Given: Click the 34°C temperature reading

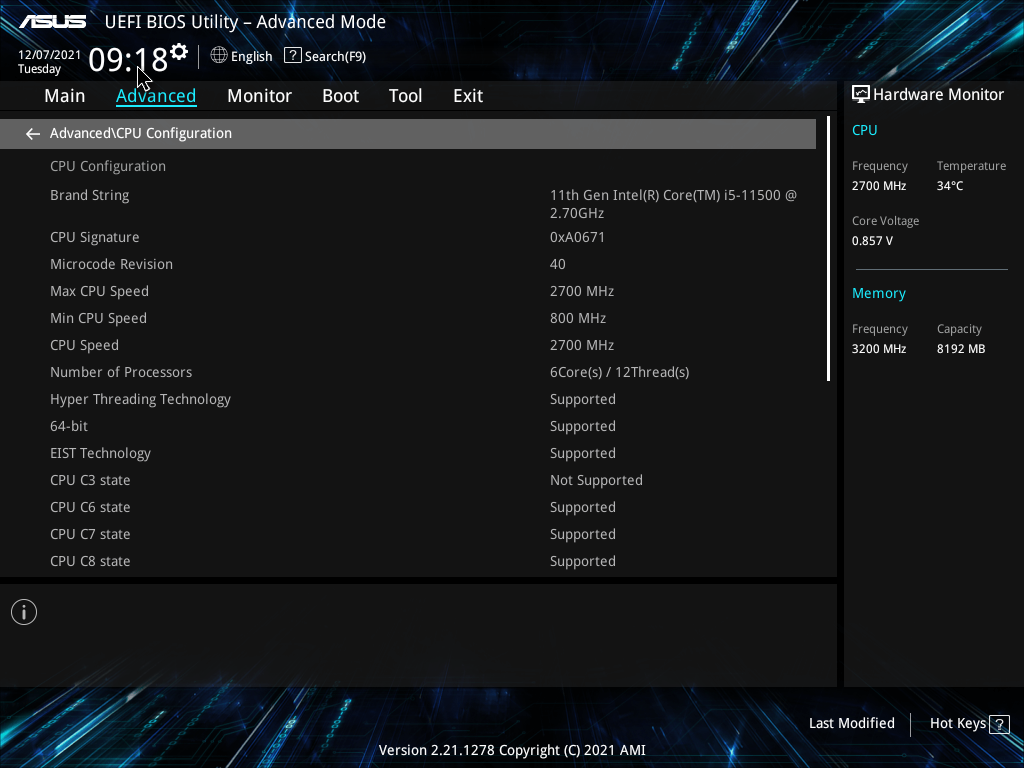Looking at the screenshot, I should click(950, 186).
